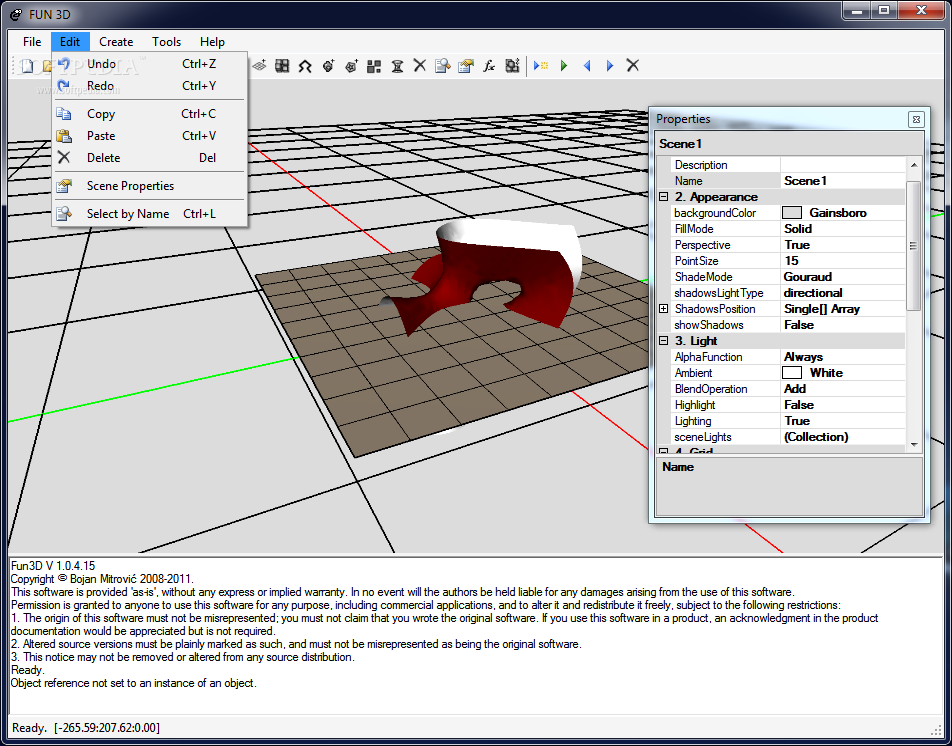Click the new document icon in toolbar

27,66
